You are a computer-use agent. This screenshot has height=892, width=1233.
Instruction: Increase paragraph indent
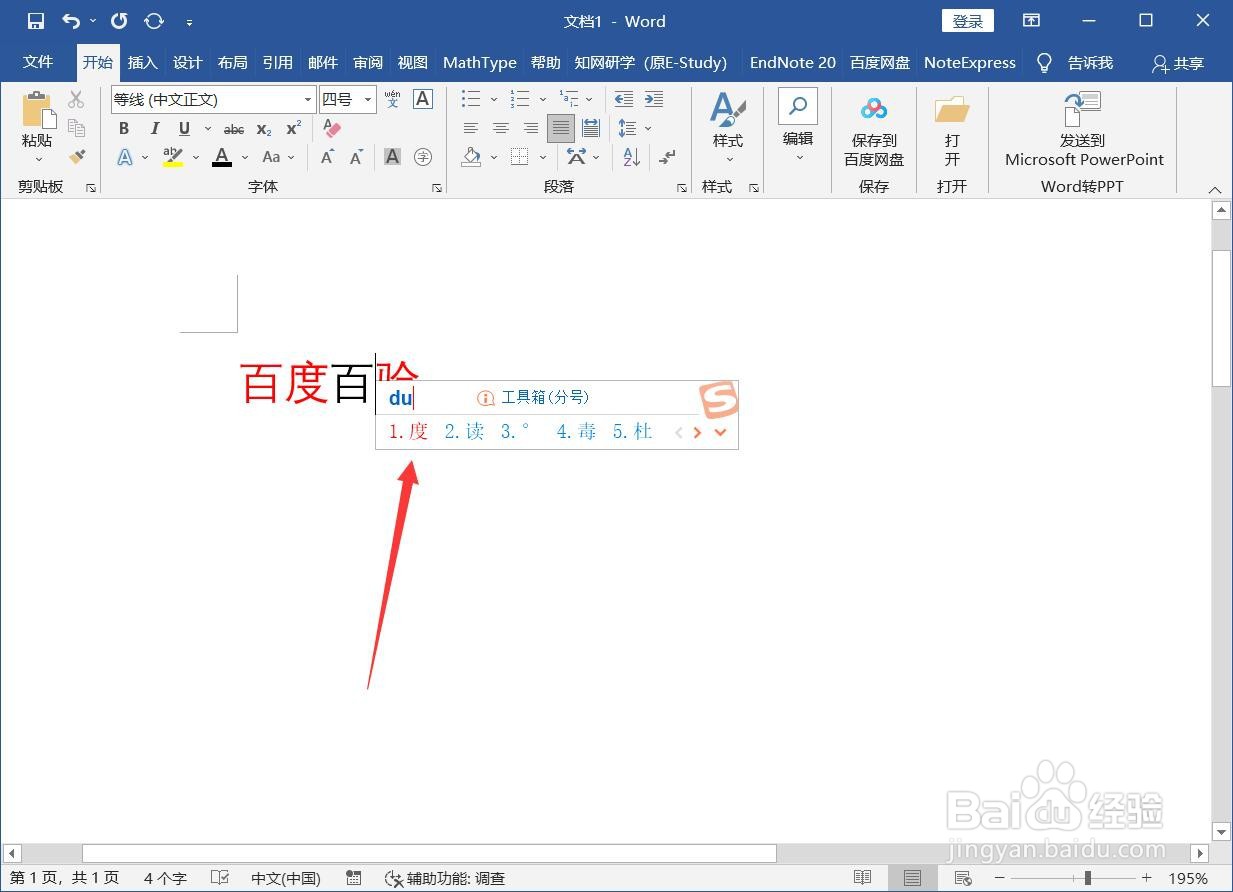click(654, 99)
